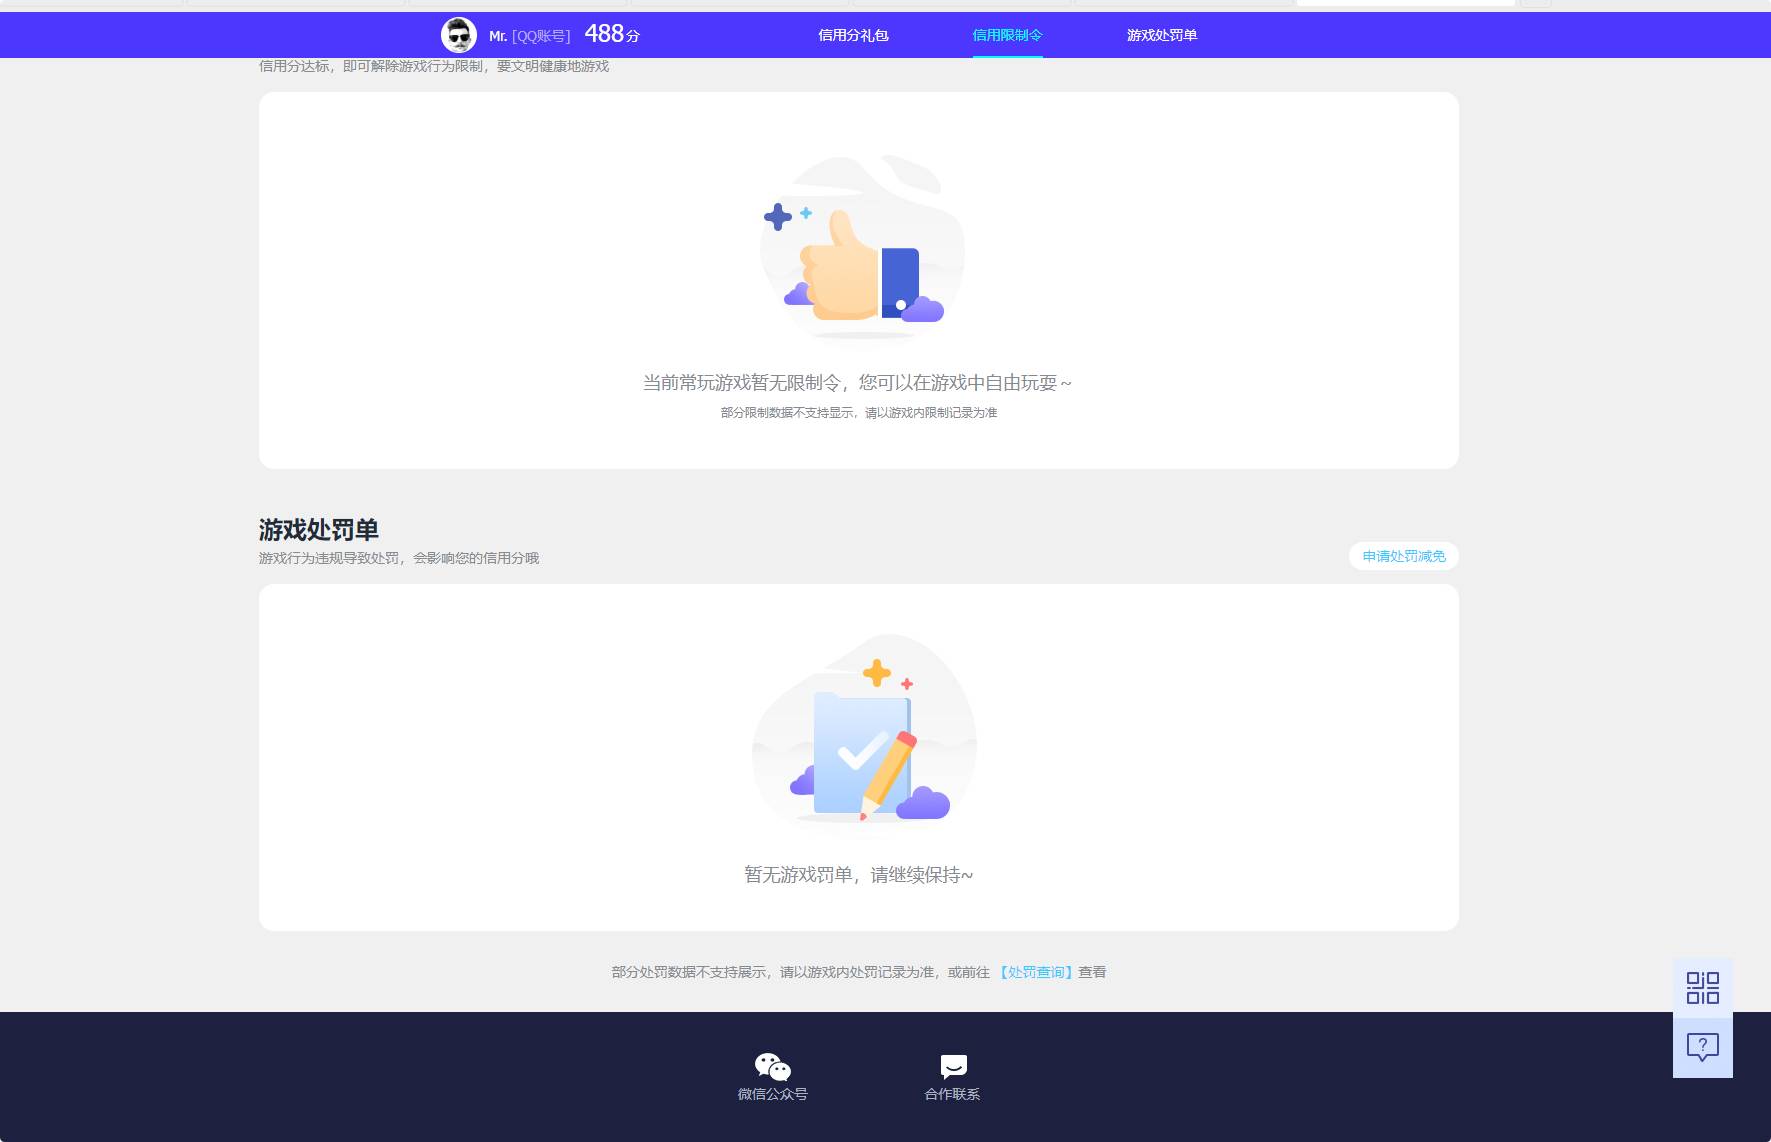
Task: Open the QR code panel on the right
Action: pos(1703,986)
